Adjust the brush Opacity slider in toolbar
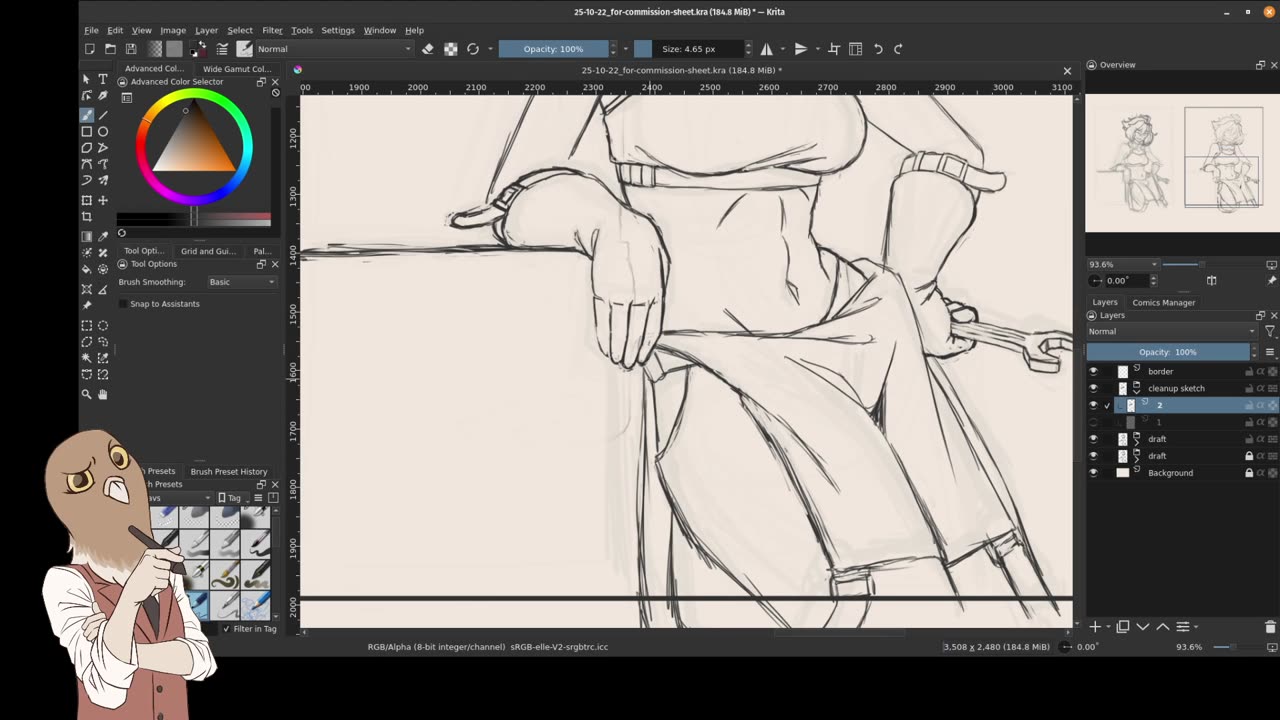Image resolution: width=1280 pixels, height=720 pixels. click(x=553, y=49)
